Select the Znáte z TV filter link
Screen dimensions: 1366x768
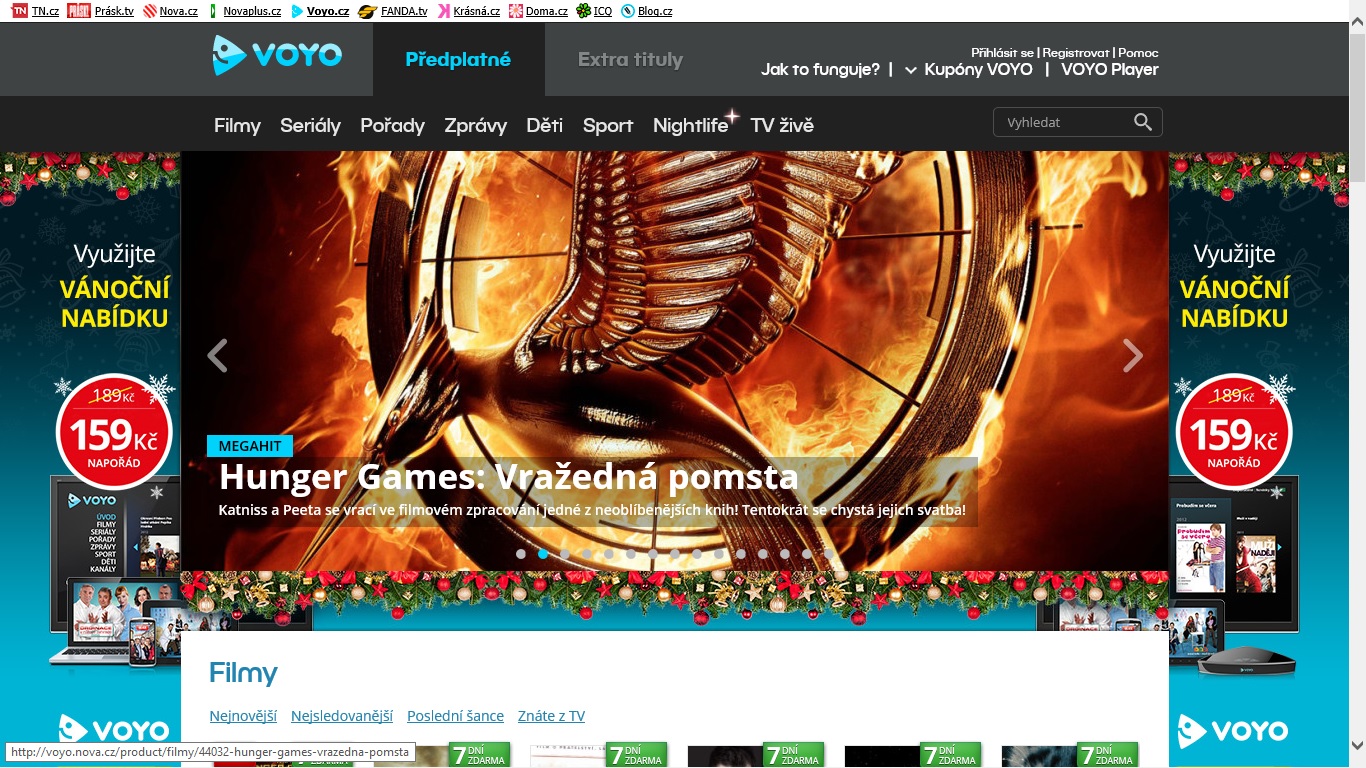click(x=551, y=716)
